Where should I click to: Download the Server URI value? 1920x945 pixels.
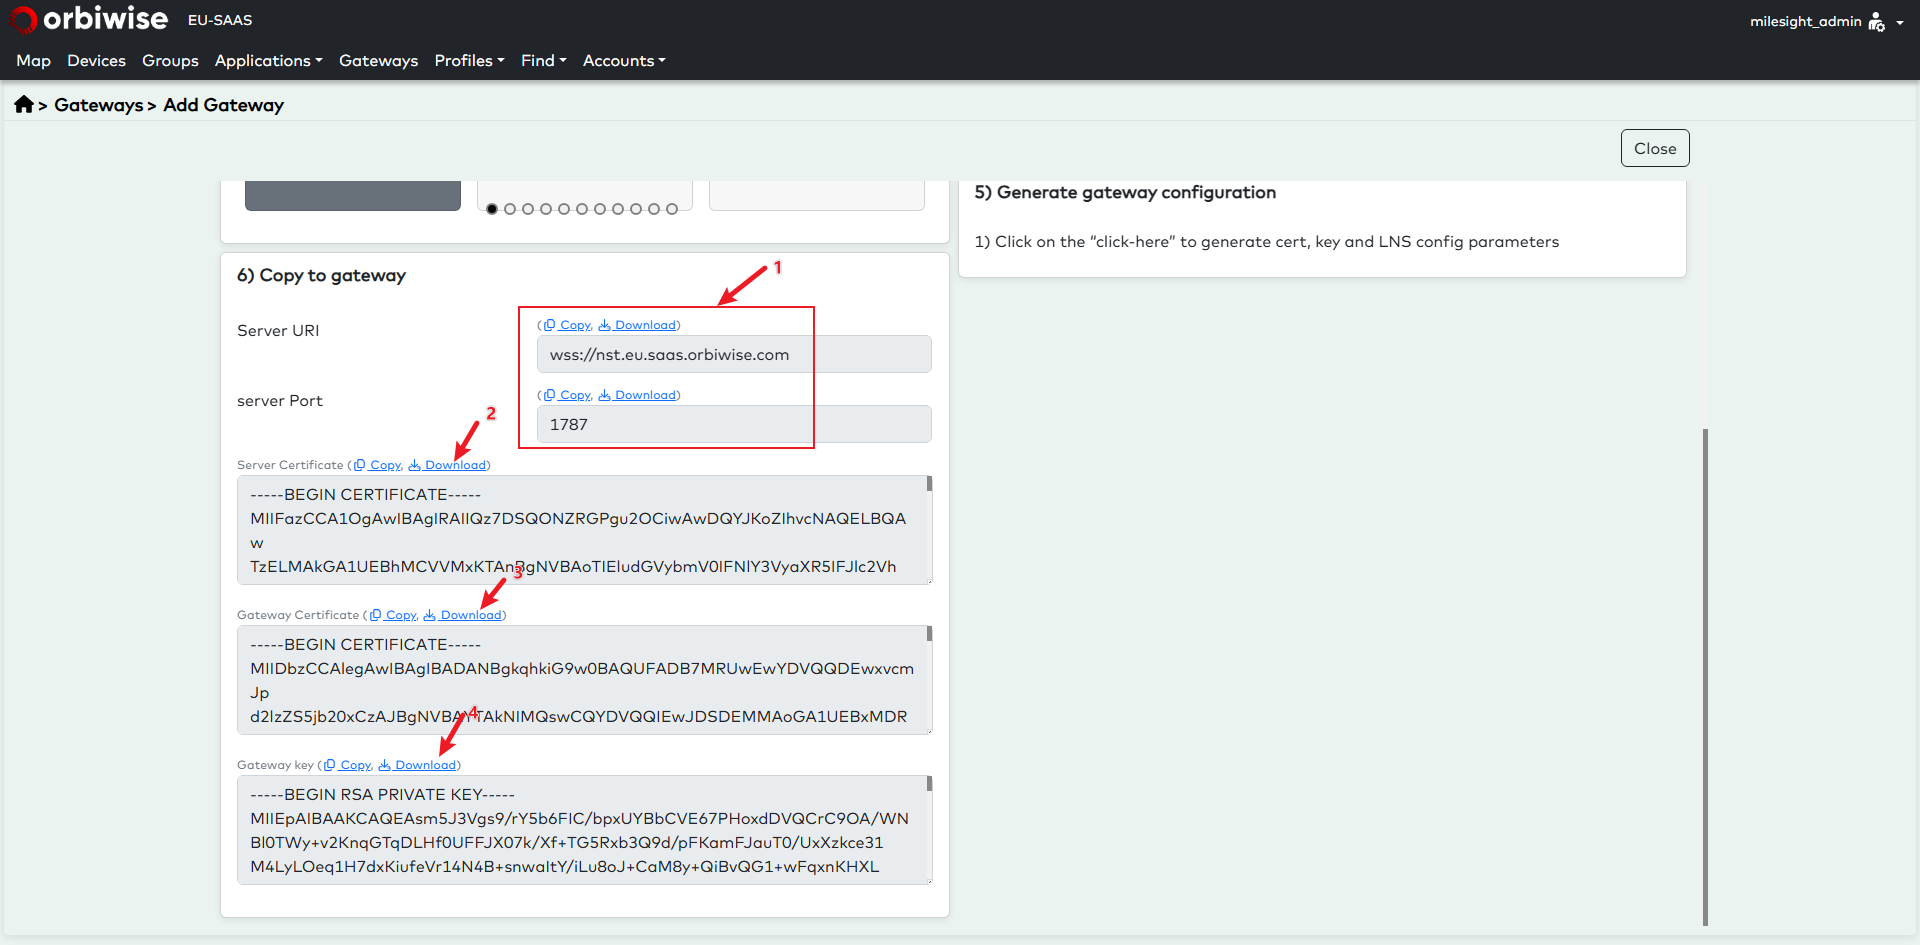tap(637, 325)
